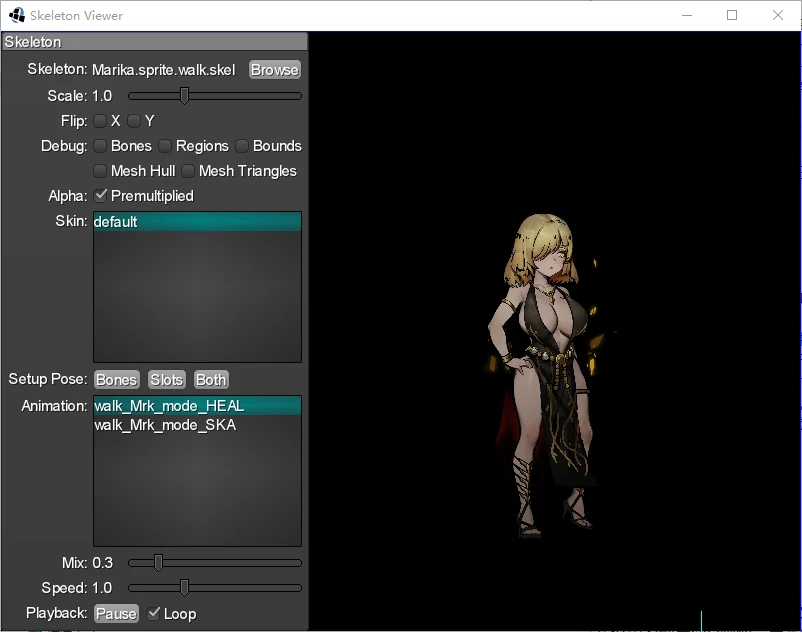Enable the Regions debug checkbox

[x=165, y=146]
